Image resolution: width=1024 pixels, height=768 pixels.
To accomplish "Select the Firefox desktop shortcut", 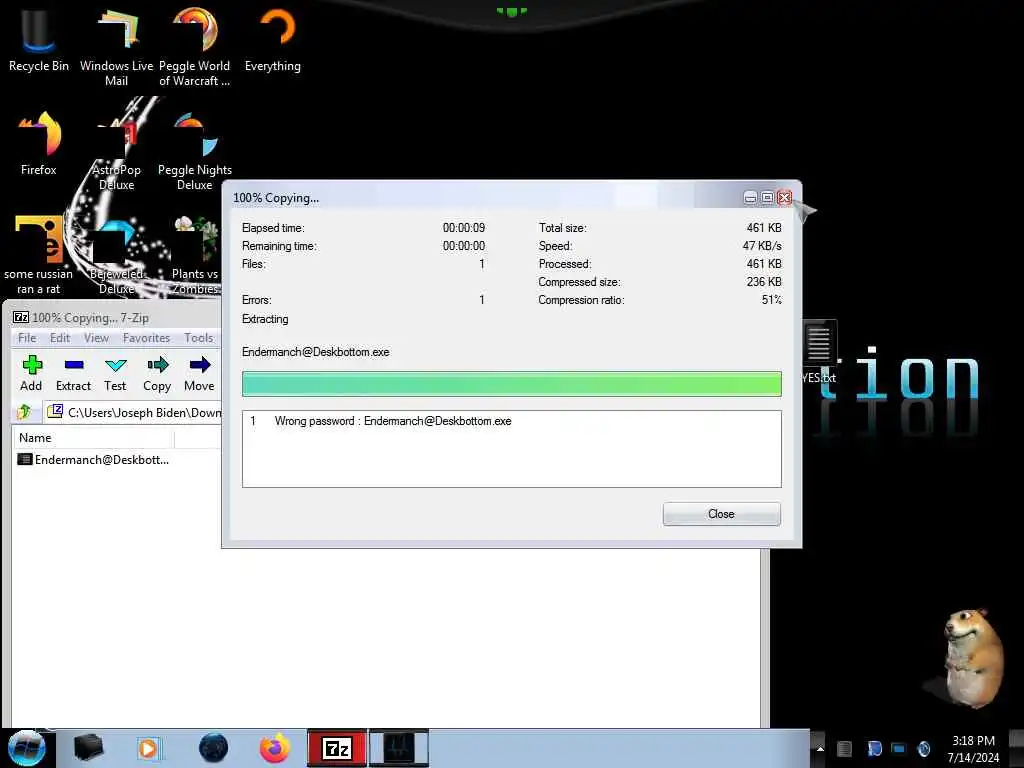I will [39, 144].
